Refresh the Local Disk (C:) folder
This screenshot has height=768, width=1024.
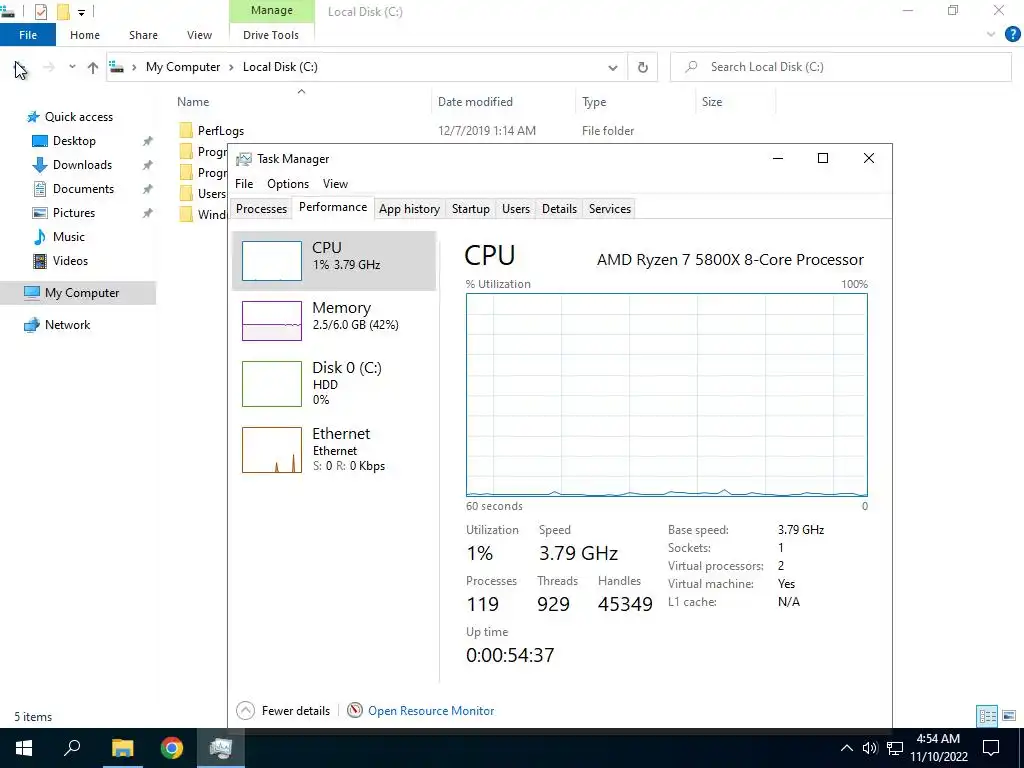pos(643,67)
